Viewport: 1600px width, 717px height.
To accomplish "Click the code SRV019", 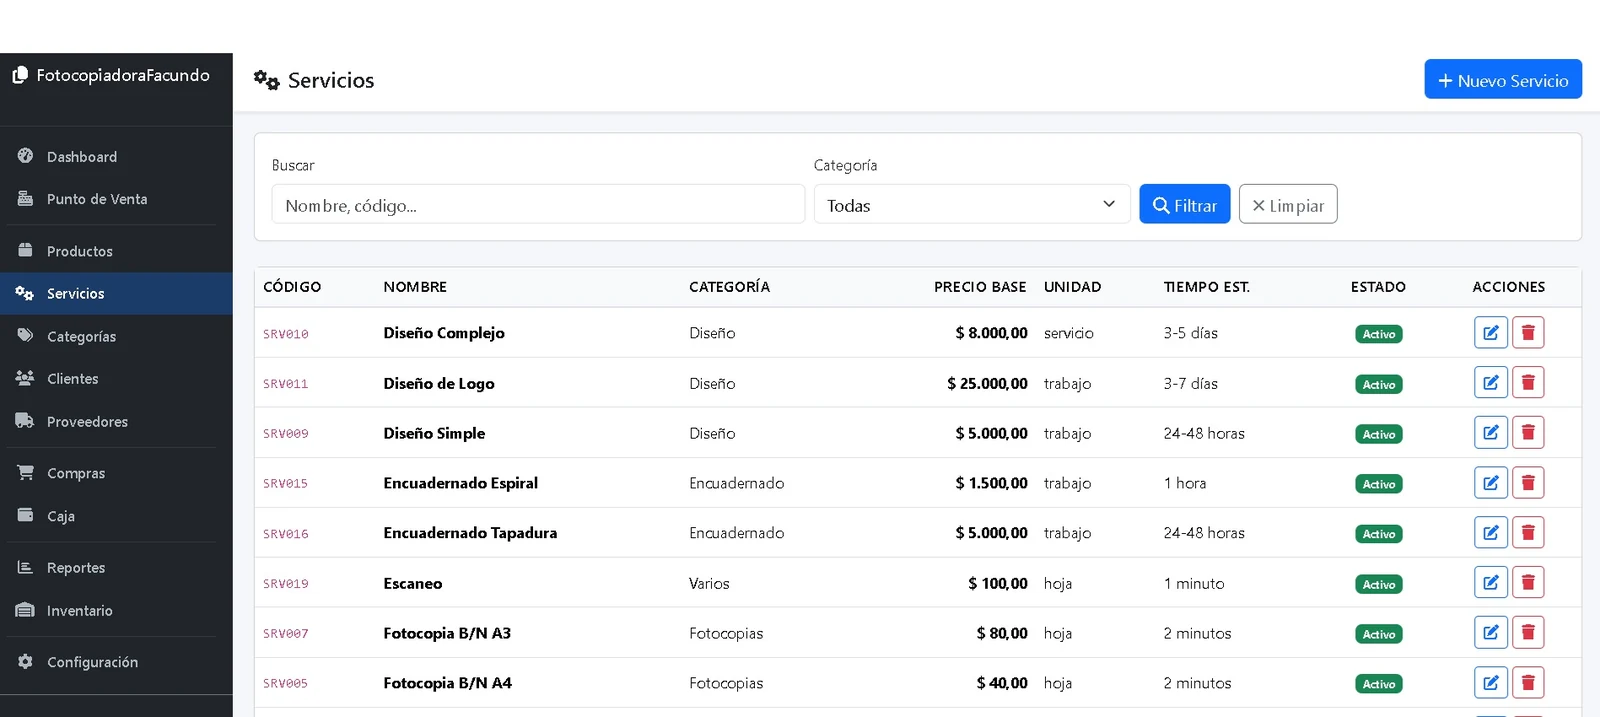I will coord(286,584).
